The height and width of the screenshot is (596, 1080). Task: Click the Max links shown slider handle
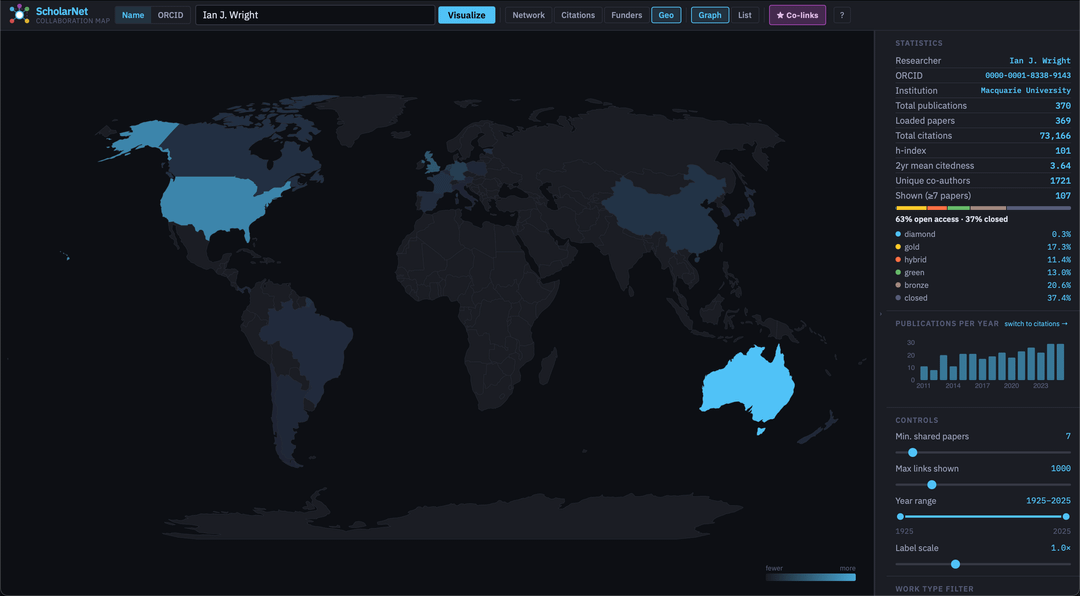931,485
